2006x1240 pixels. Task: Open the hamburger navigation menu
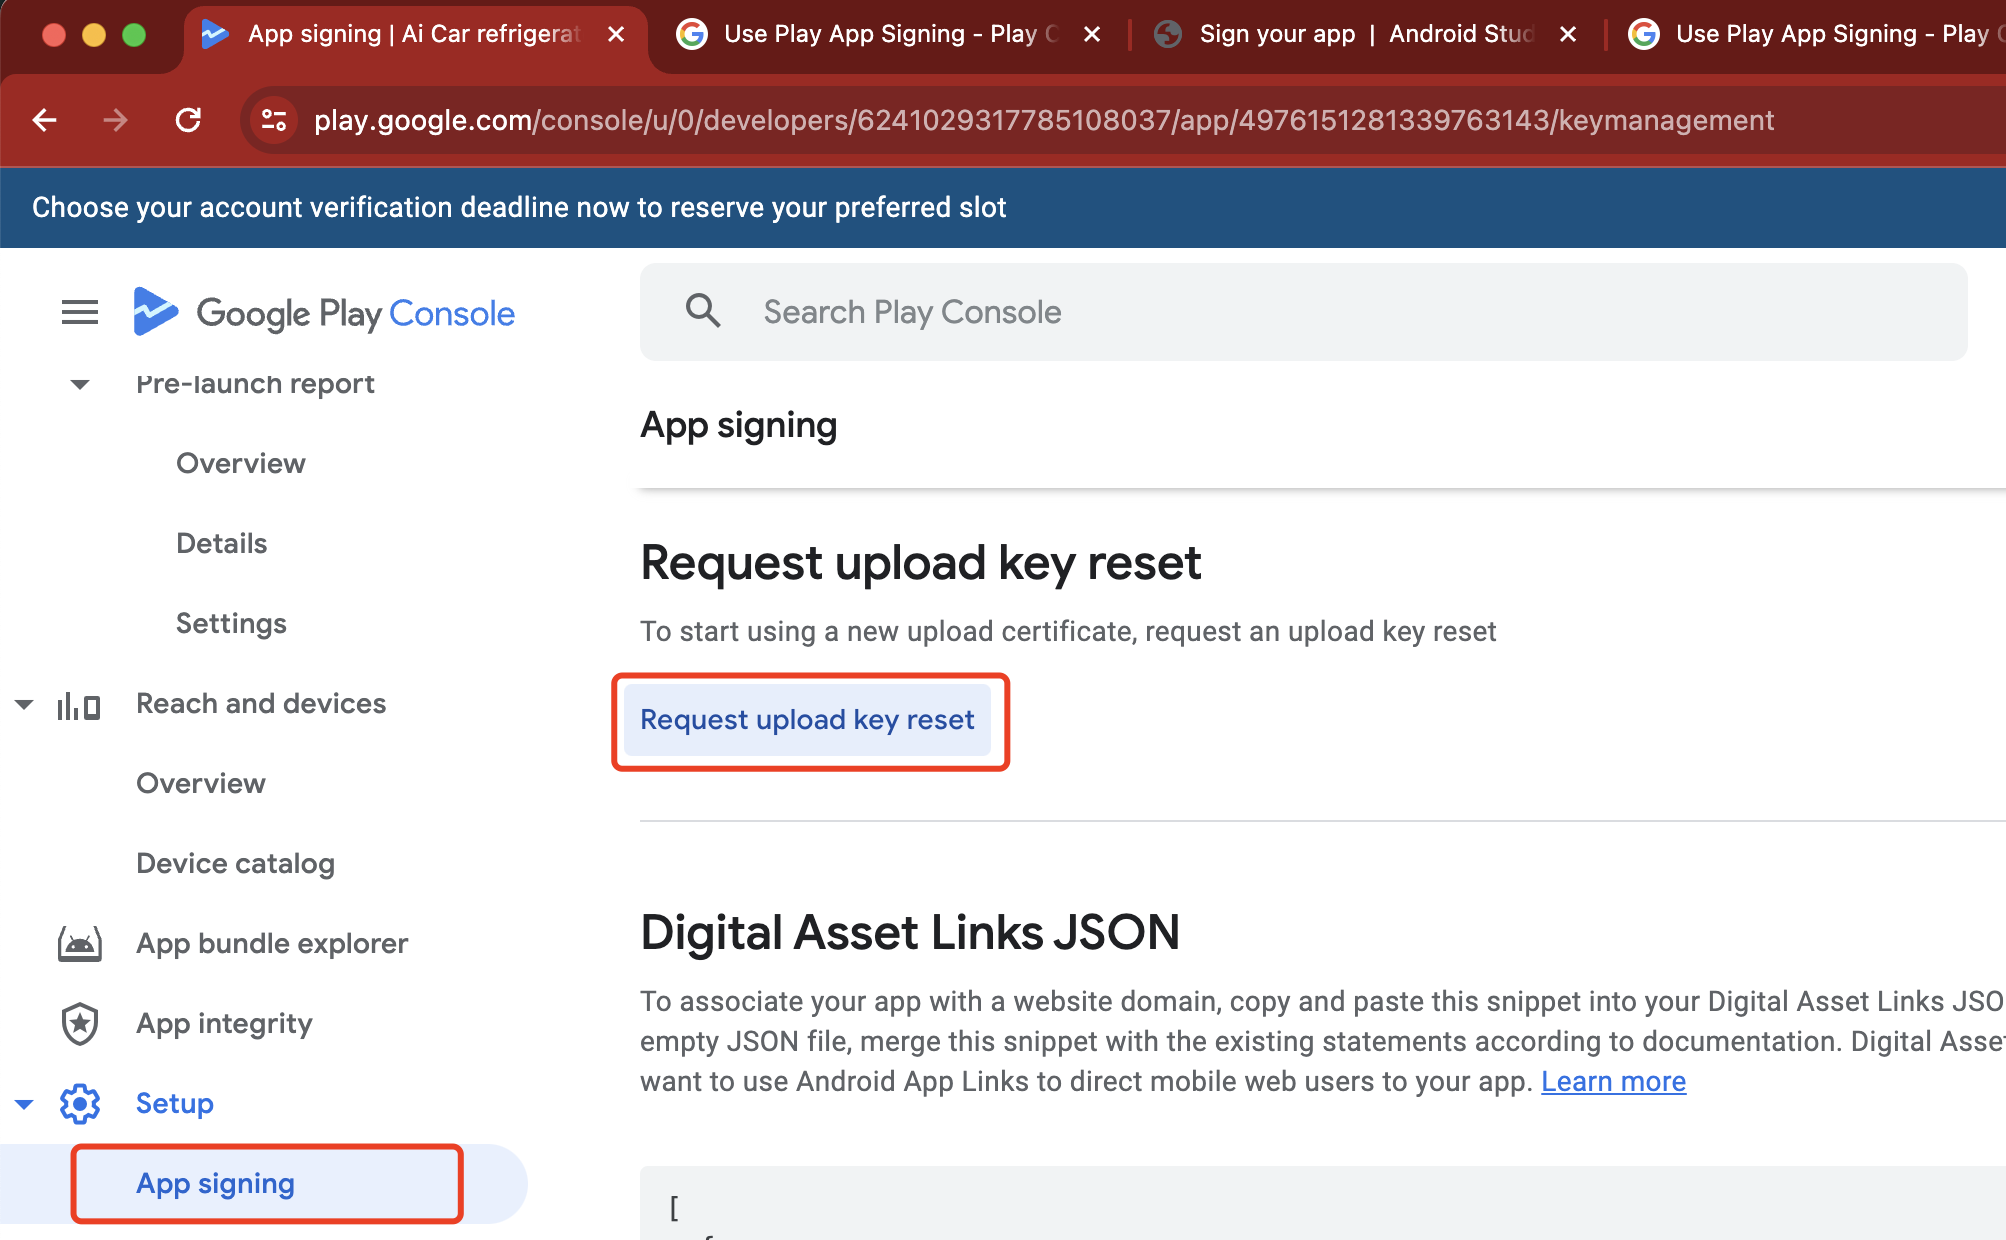[80, 313]
